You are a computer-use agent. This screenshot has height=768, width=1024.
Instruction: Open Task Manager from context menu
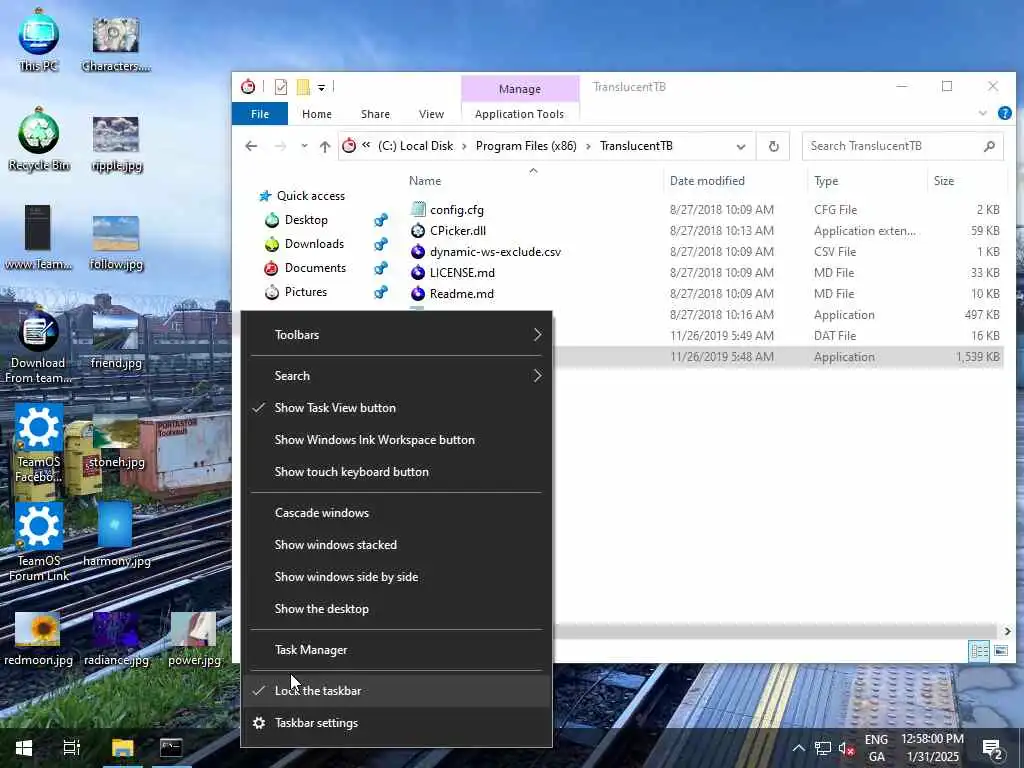[x=396, y=650]
